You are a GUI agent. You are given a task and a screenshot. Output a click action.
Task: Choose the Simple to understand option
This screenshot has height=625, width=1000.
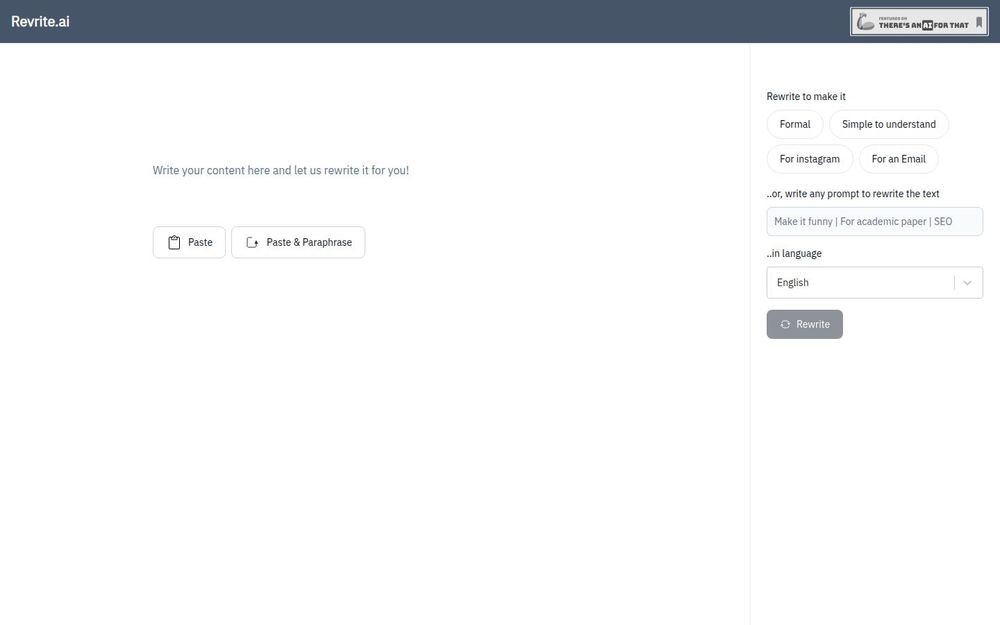pos(888,124)
